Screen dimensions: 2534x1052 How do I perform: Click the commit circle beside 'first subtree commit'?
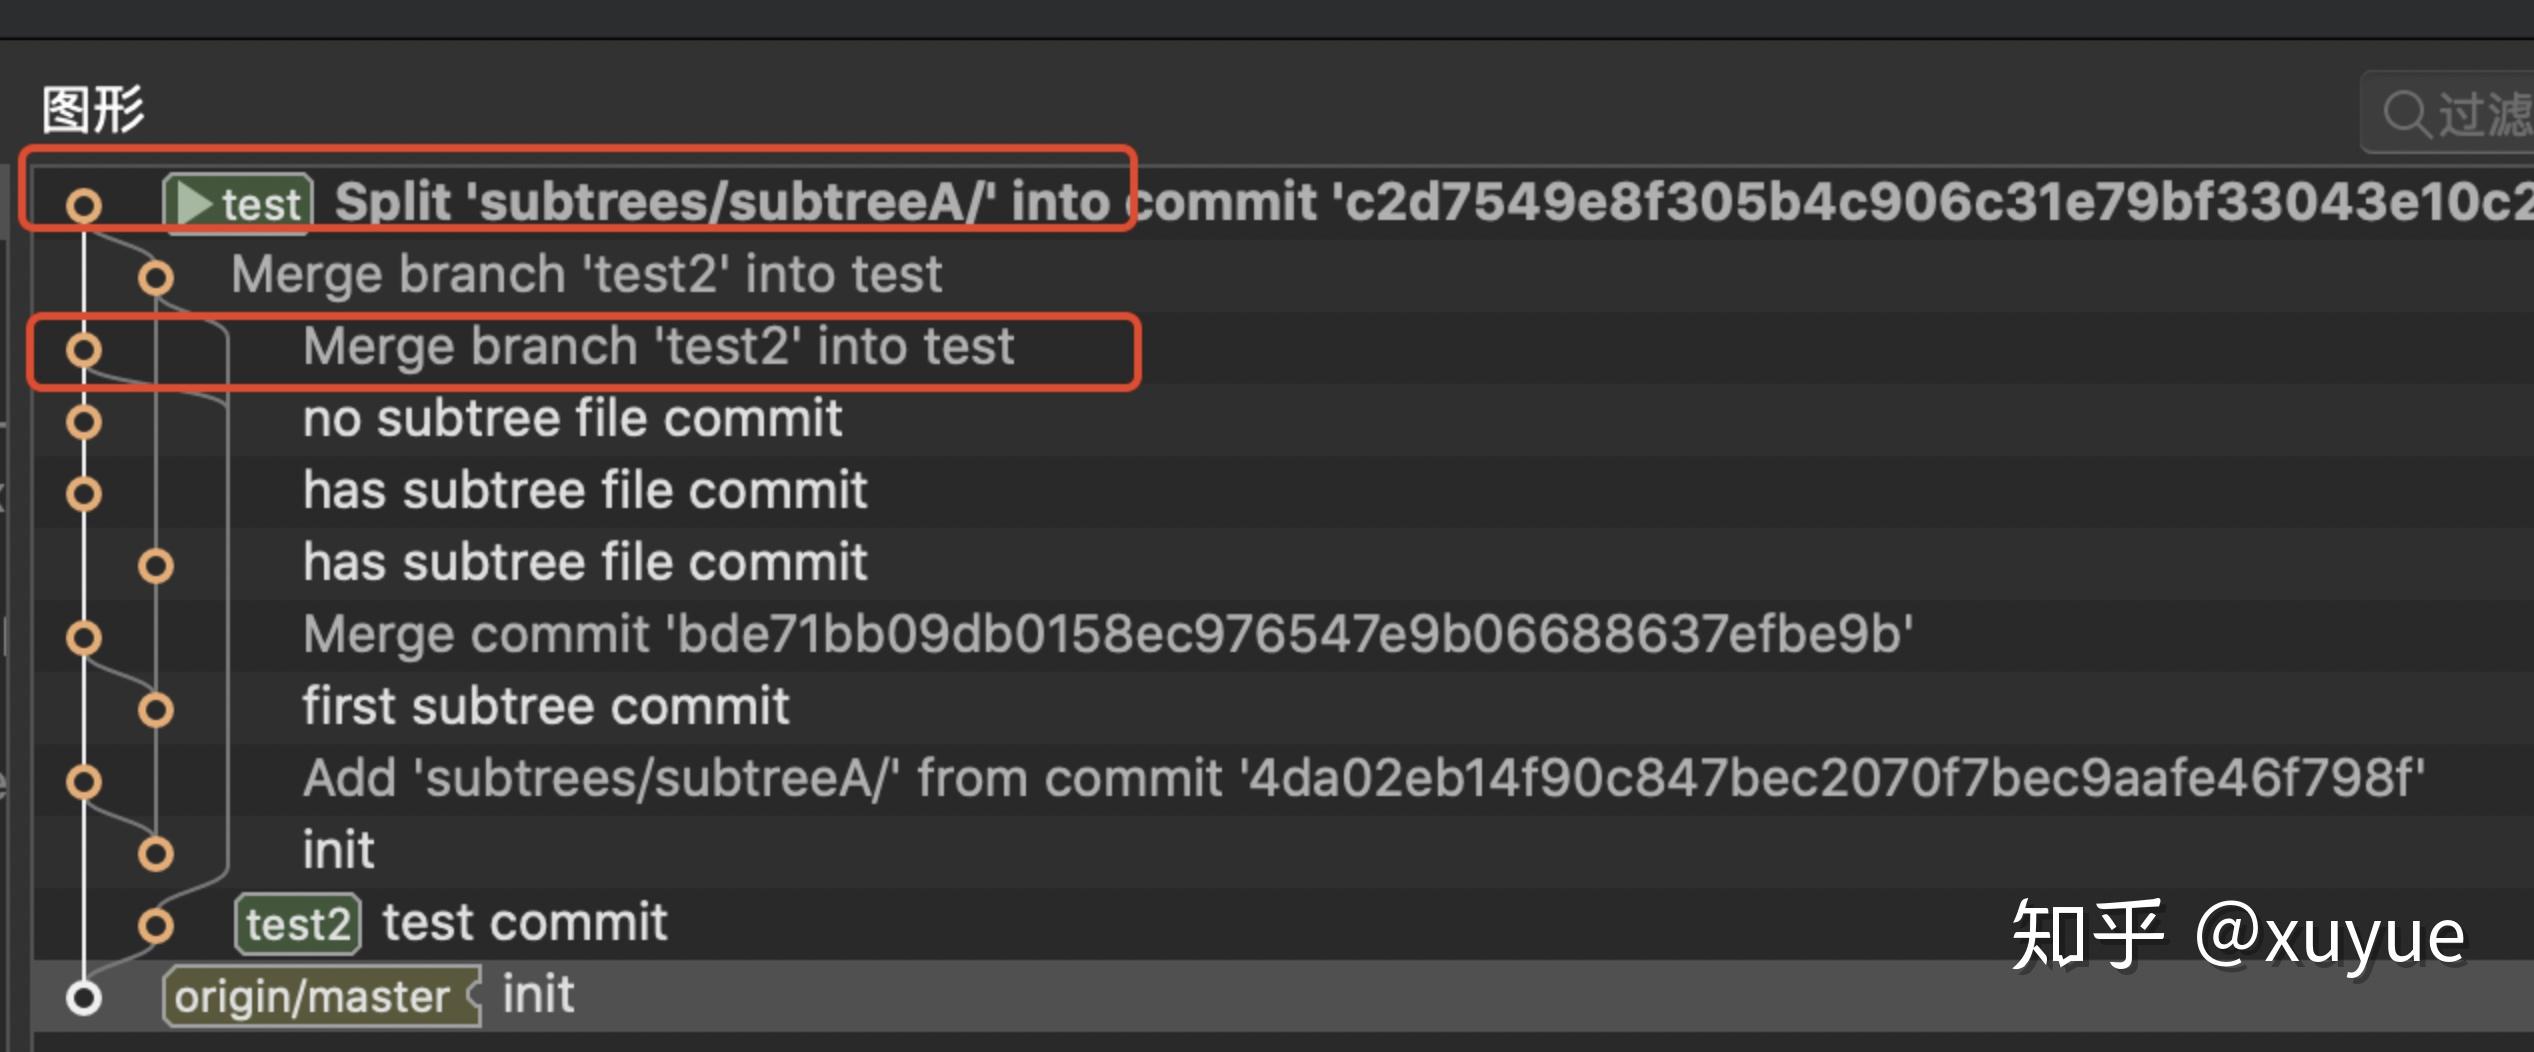click(x=155, y=708)
